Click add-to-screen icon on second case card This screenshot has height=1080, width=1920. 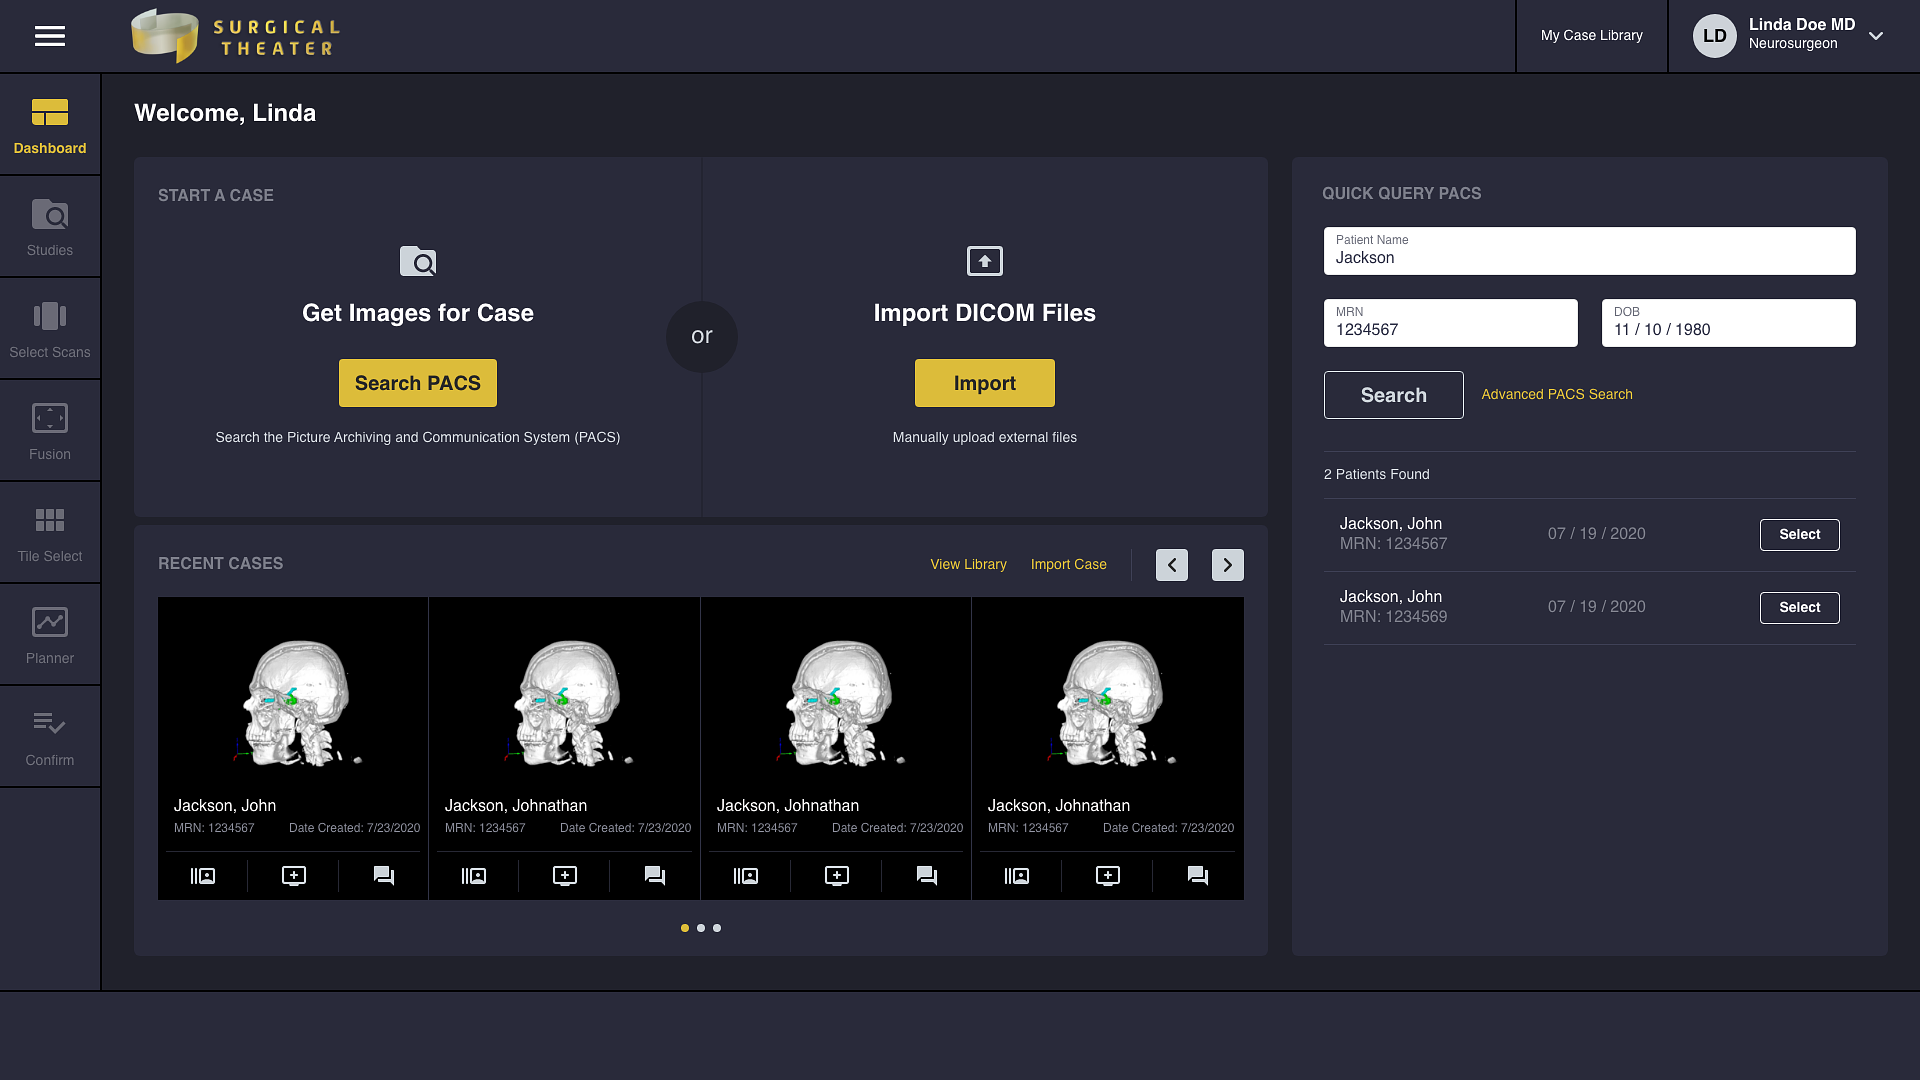coord(565,876)
